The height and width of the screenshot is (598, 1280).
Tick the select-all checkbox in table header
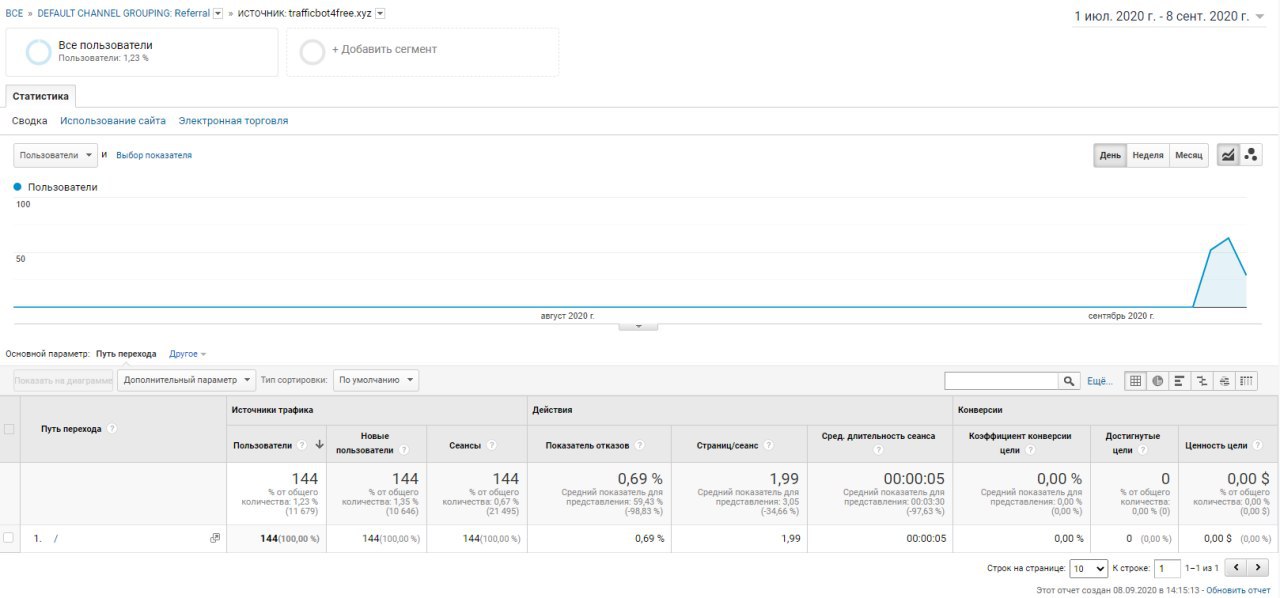[x=9, y=429]
